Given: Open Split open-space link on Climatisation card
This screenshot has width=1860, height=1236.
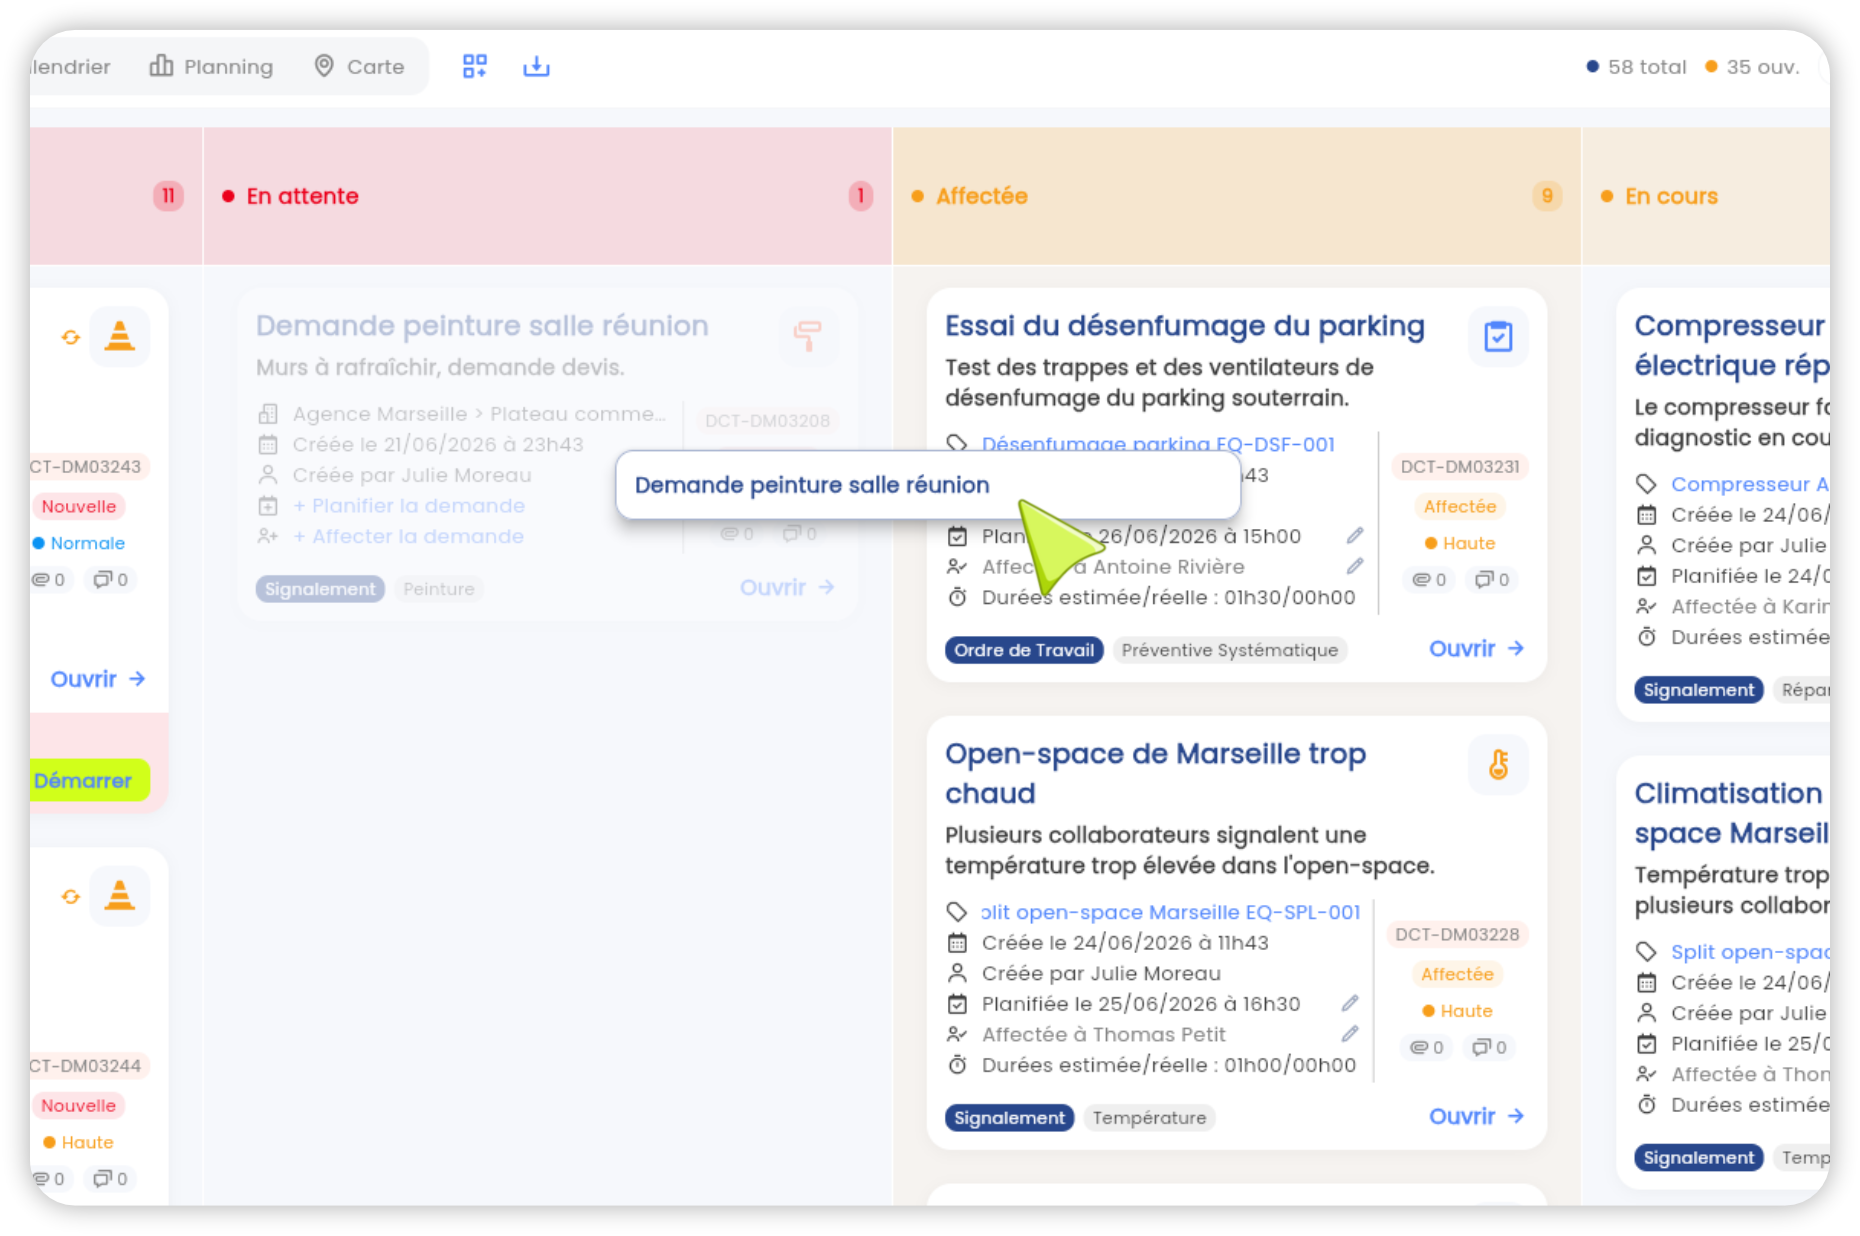Looking at the screenshot, I should [x=1750, y=952].
